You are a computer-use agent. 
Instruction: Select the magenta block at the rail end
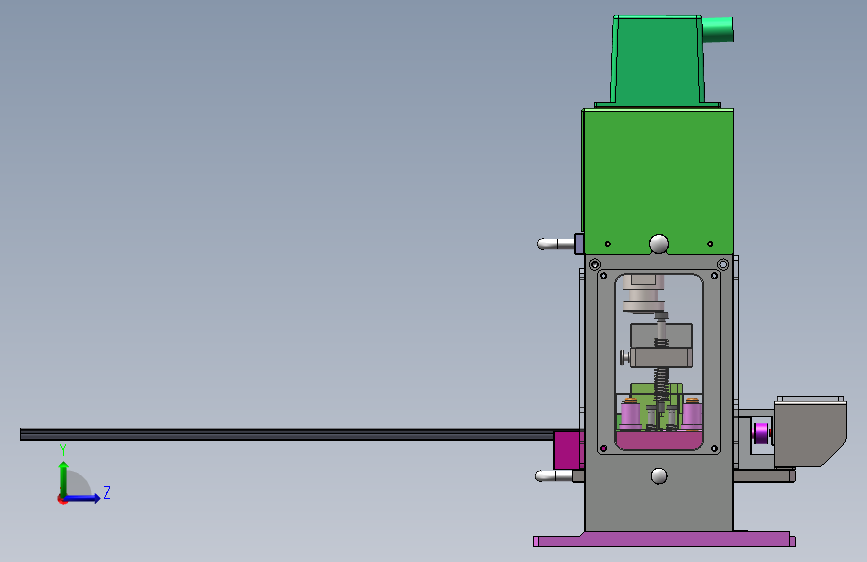pos(568,450)
